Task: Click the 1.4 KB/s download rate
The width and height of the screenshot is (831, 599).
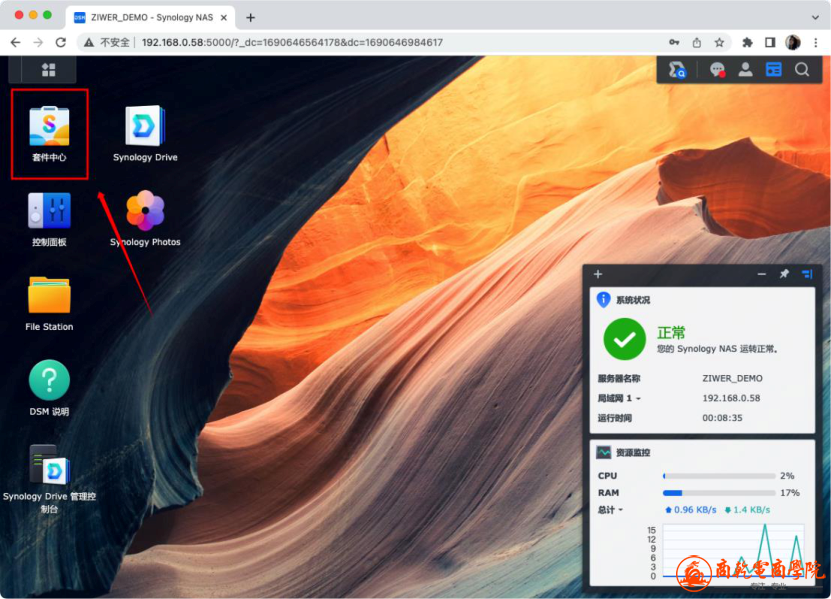Action: pyautogui.click(x=747, y=509)
